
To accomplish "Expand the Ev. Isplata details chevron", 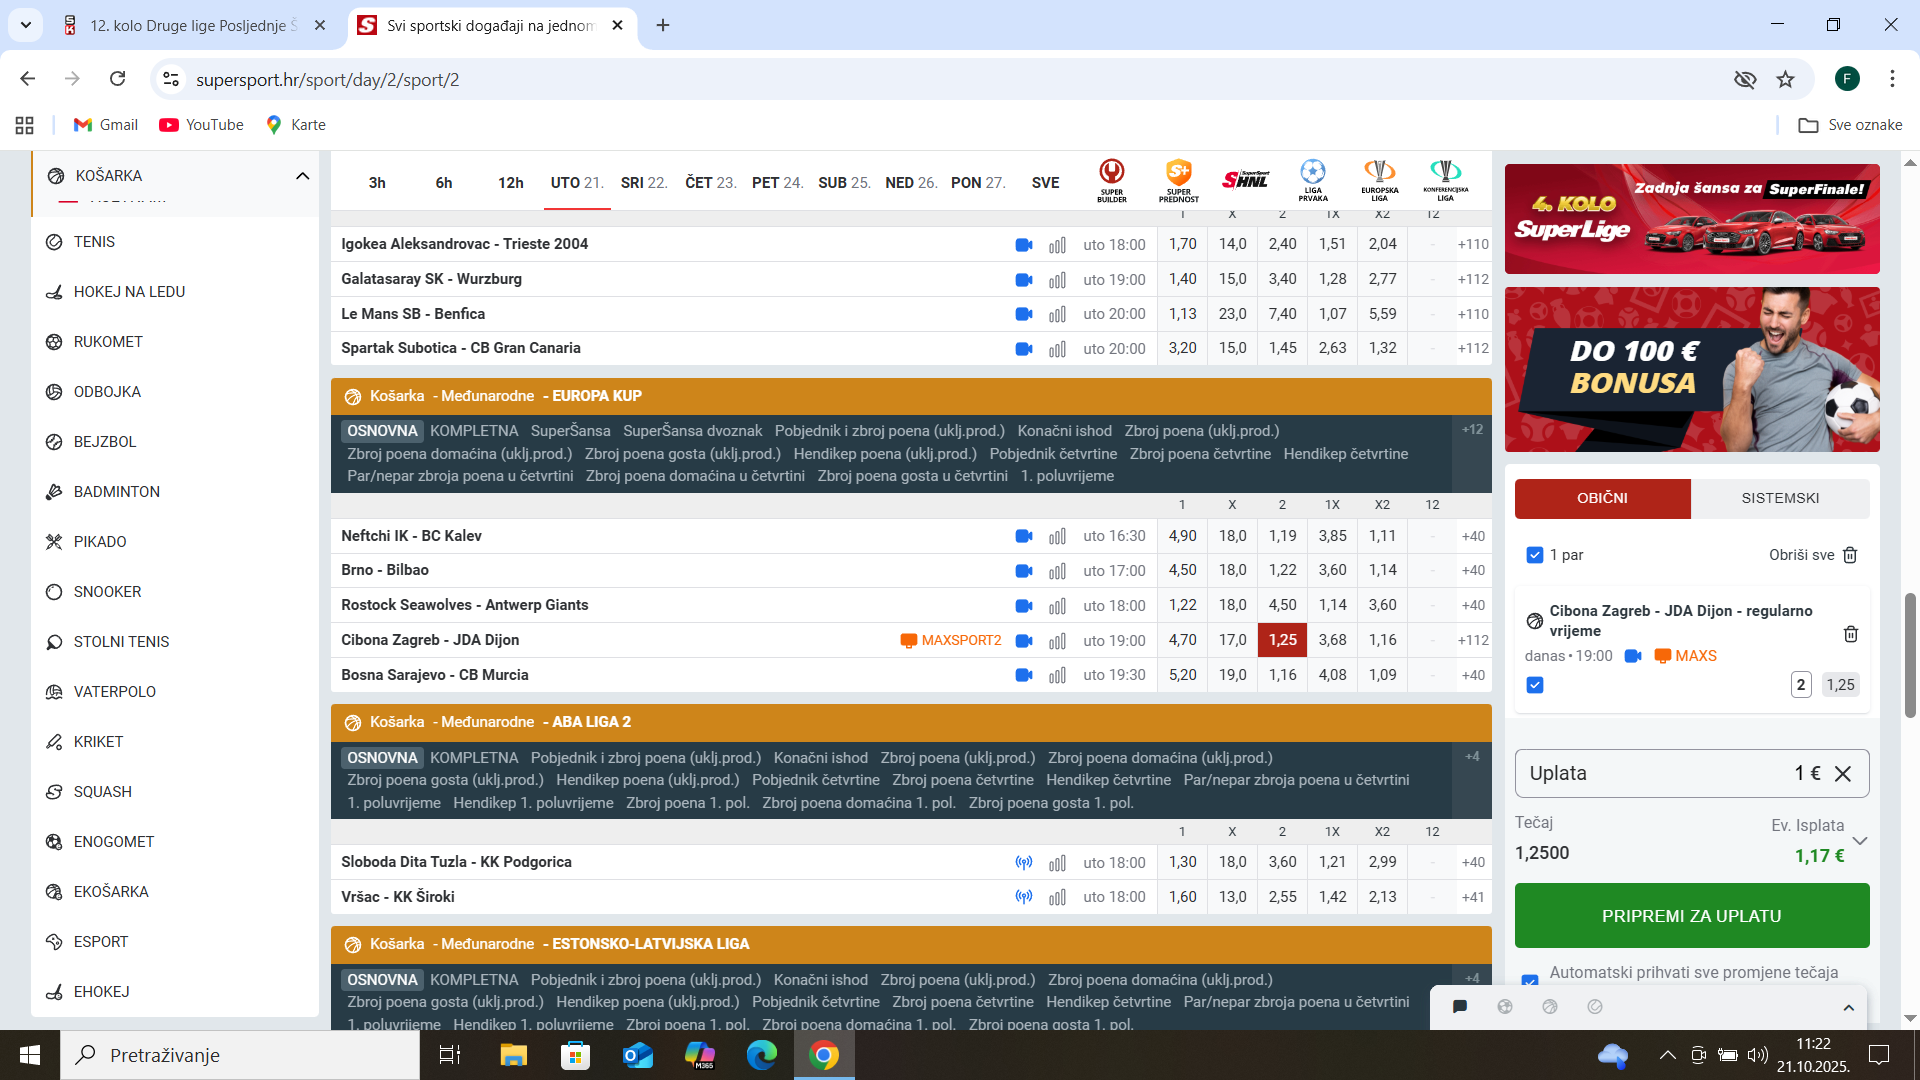I will [1859, 840].
